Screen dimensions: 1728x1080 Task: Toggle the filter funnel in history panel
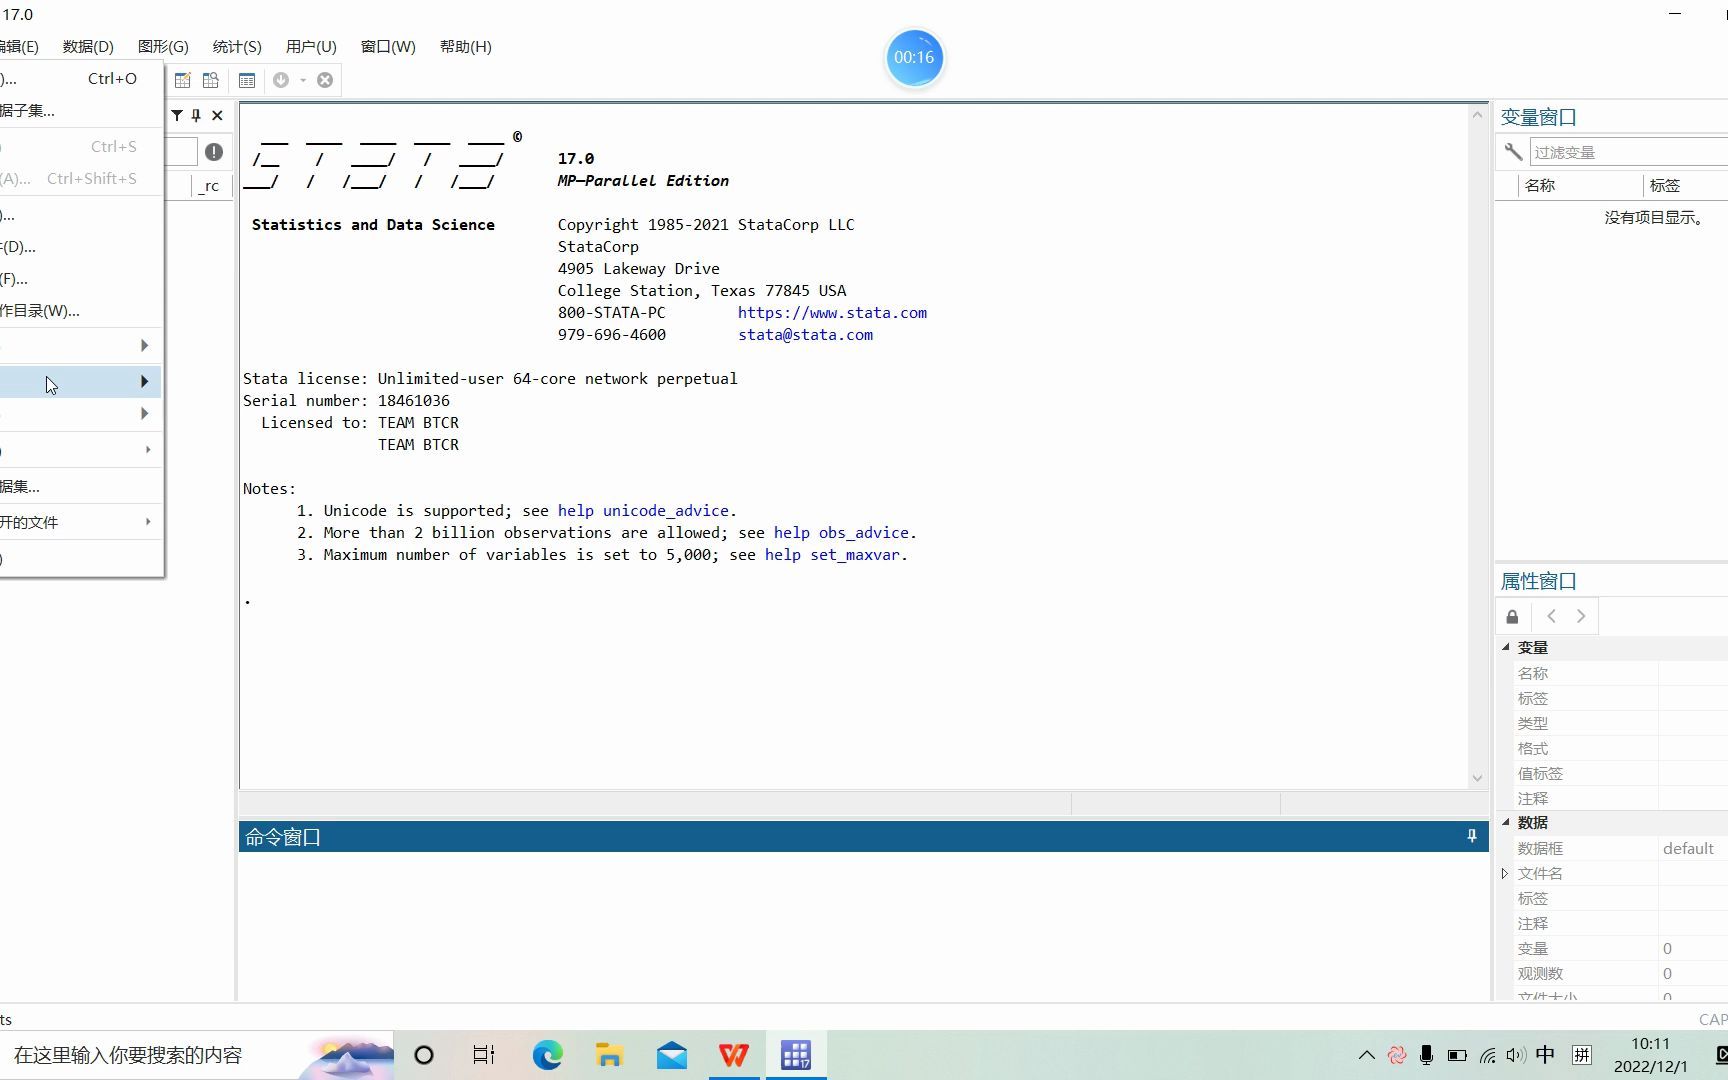click(177, 115)
